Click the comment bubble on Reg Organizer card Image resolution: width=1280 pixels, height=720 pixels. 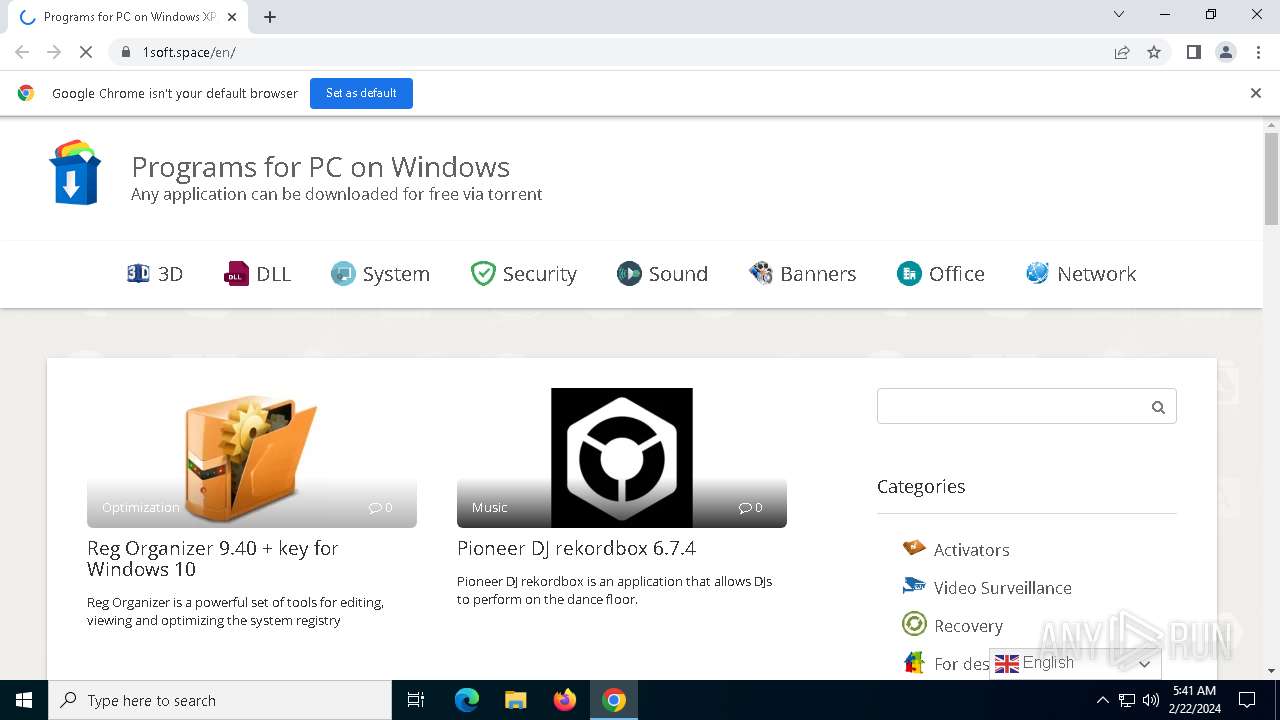tap(376, 508)
